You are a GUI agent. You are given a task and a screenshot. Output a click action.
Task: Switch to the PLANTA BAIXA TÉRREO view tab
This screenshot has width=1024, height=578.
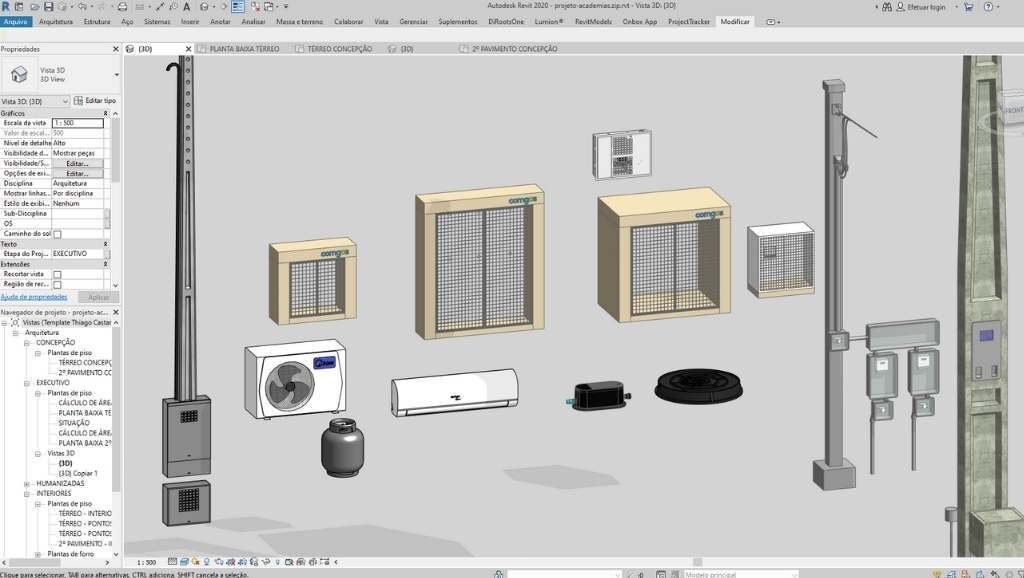(x=244, y=48)
